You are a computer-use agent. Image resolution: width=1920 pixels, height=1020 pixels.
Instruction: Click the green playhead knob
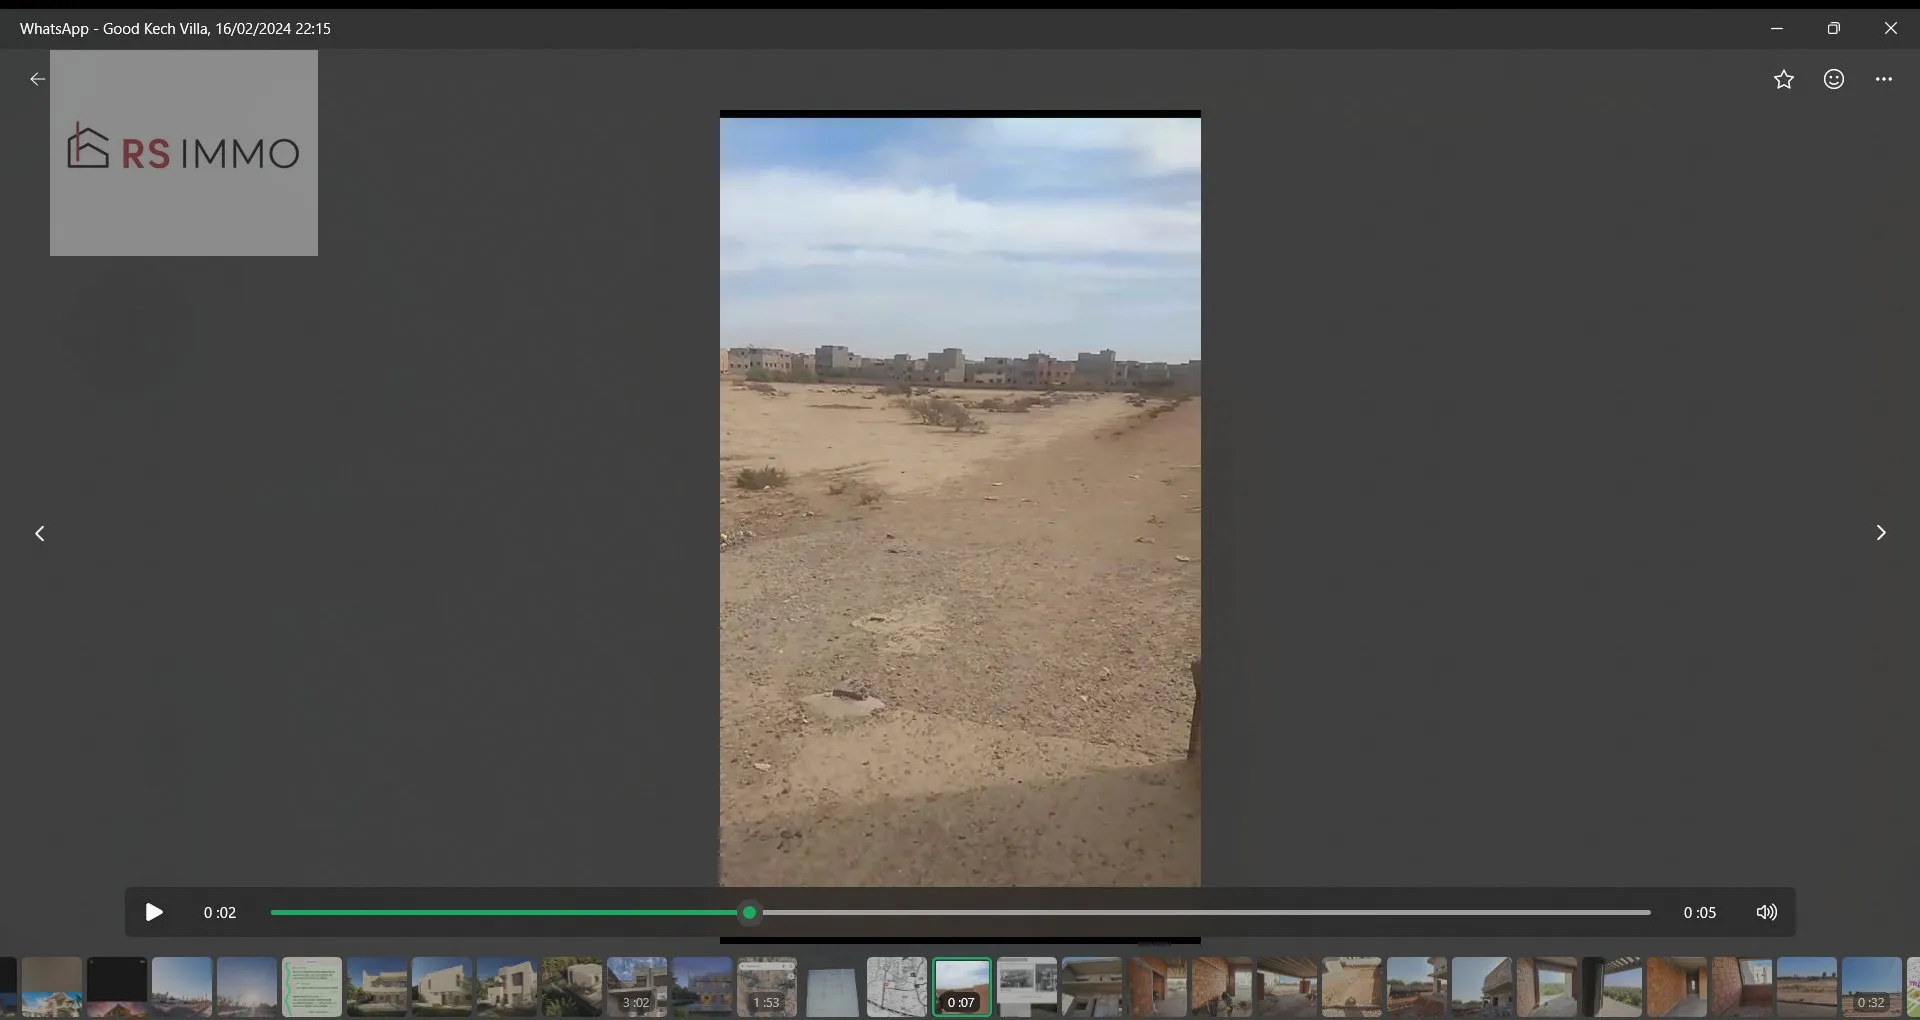pos(749,912)
